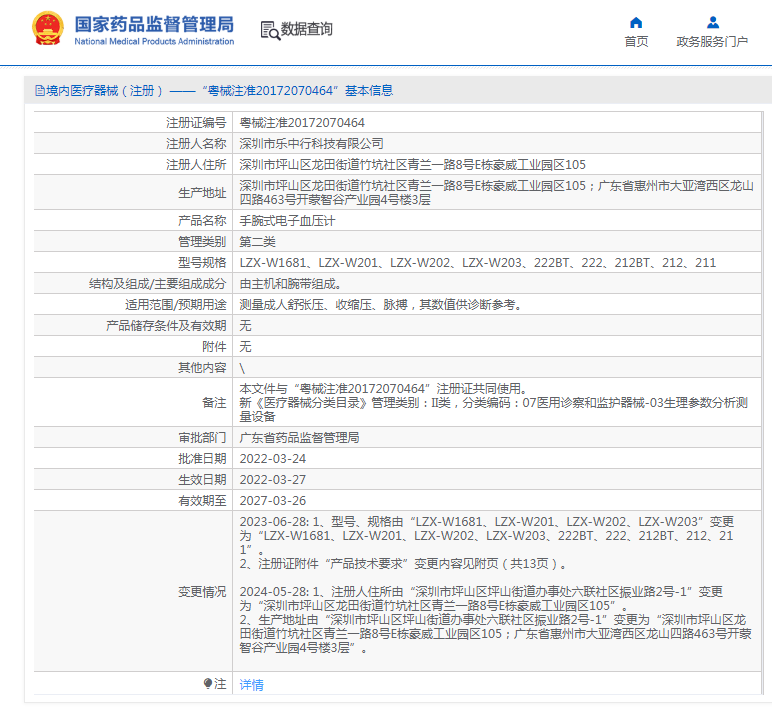Viewport: 772px width, 712px height.
Task: Click the 型号规格 model list value
Action: coord(478,263)
